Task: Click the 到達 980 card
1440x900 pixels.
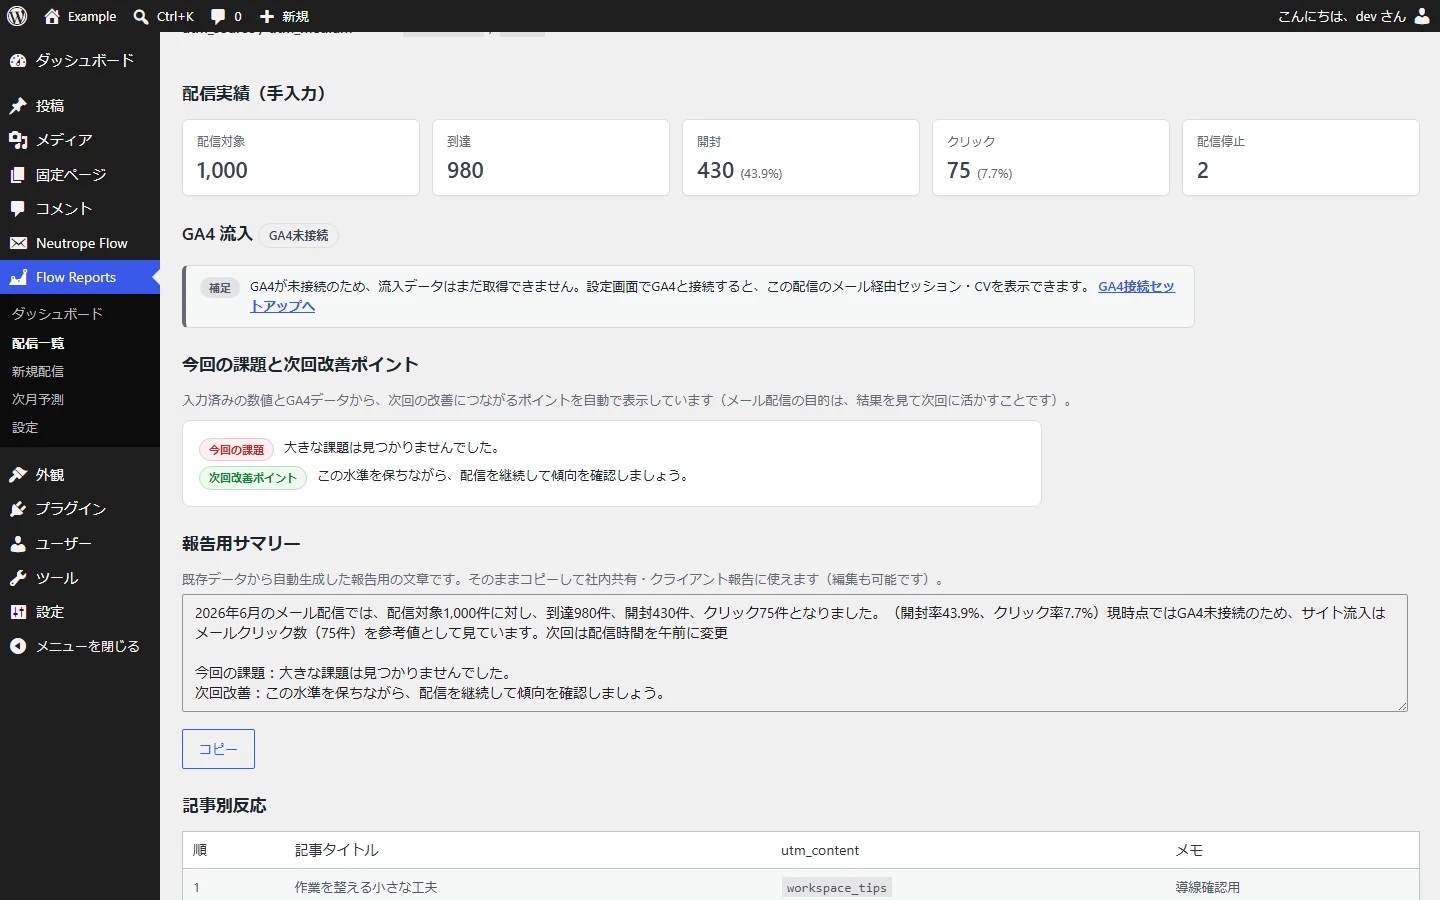Action: pyautogui.click(x=551, y=158)
